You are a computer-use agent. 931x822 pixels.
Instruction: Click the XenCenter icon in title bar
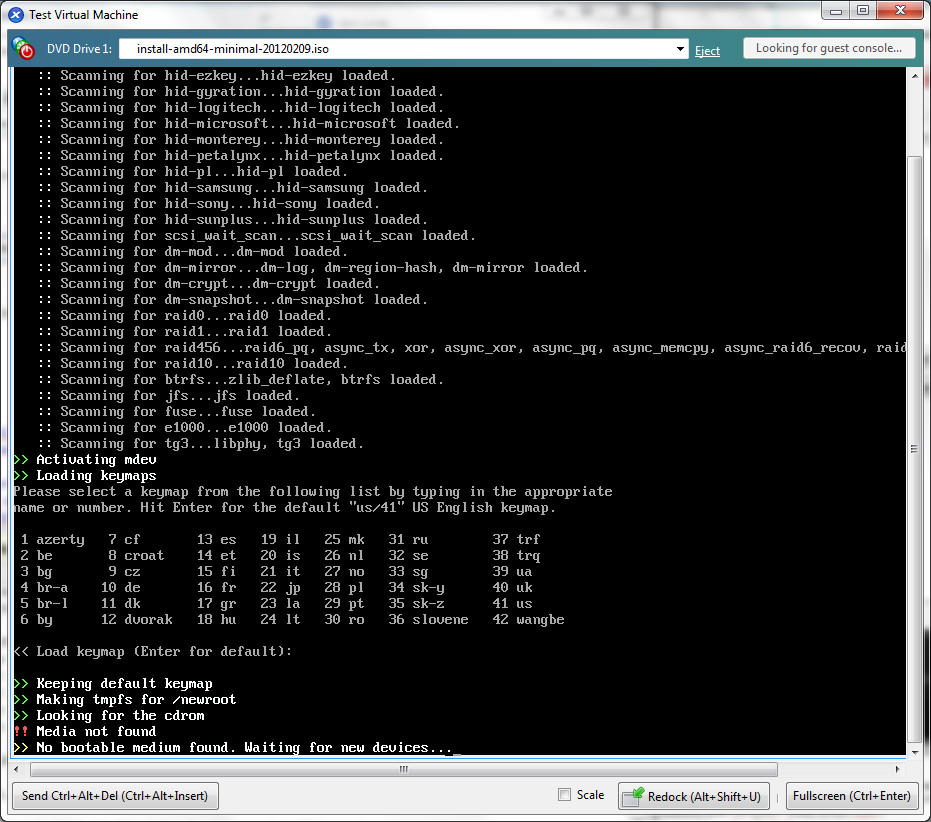coord(15,14)
